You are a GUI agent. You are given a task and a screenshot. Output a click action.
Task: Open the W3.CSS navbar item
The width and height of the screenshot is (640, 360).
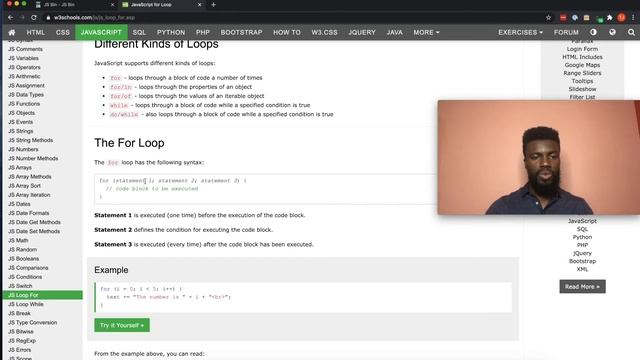tap(324, 32)
